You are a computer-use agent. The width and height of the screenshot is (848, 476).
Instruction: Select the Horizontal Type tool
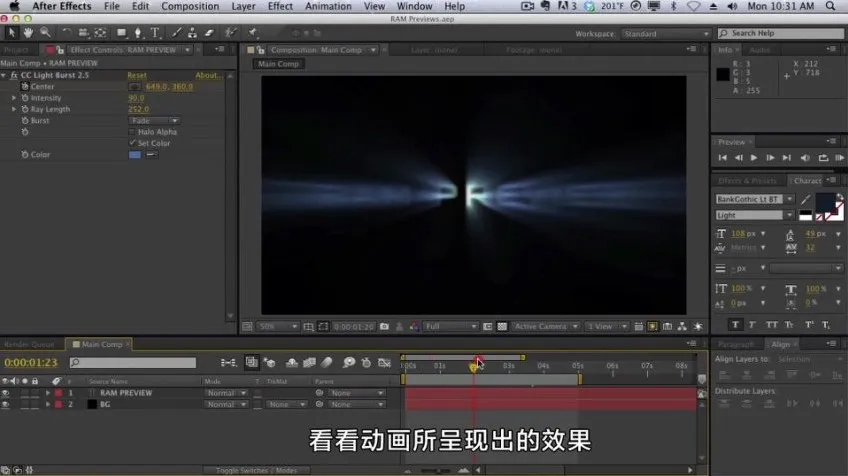coord(155,34)
